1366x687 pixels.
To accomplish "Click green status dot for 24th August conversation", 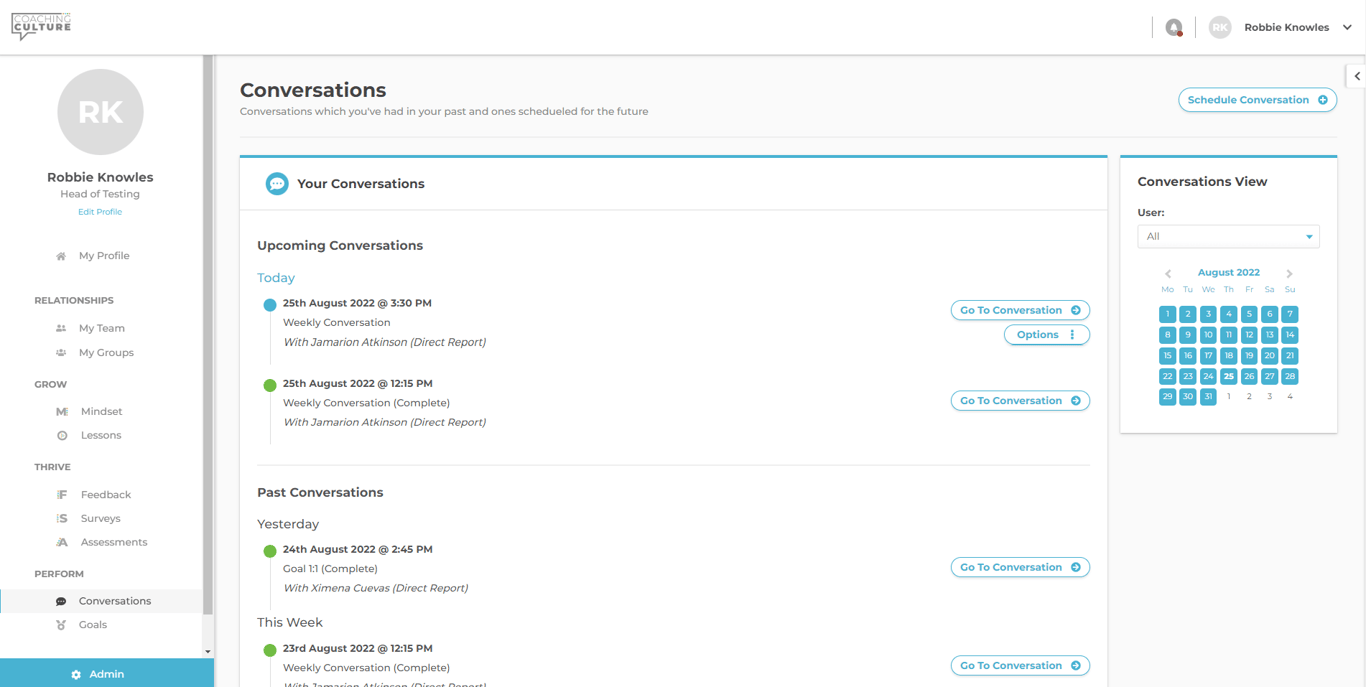I will (x=270, y=551).
